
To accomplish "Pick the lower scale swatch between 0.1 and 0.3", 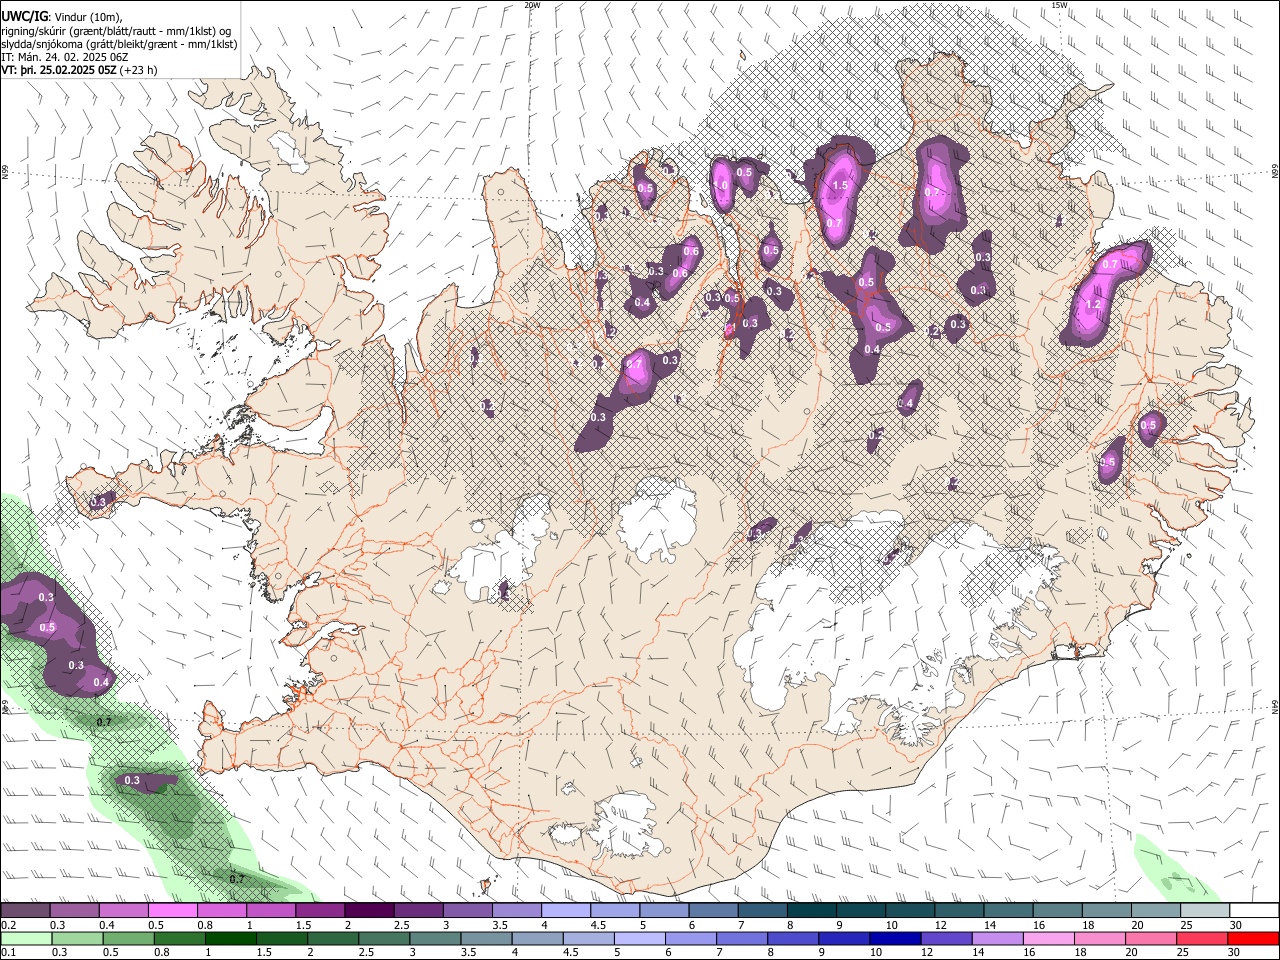I will point(26,938).
